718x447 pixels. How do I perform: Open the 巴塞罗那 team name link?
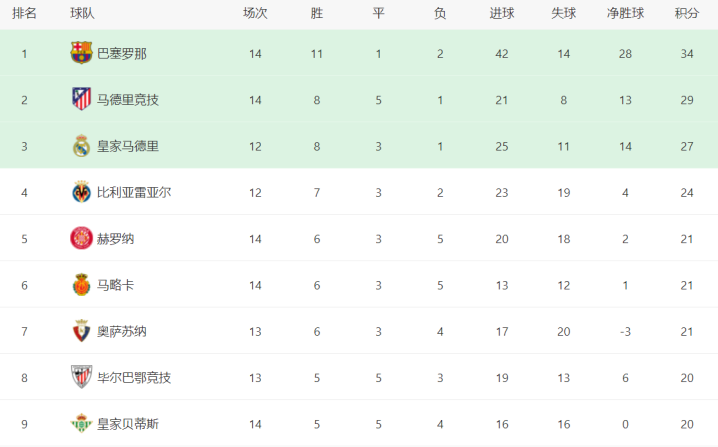coord(122,54)
